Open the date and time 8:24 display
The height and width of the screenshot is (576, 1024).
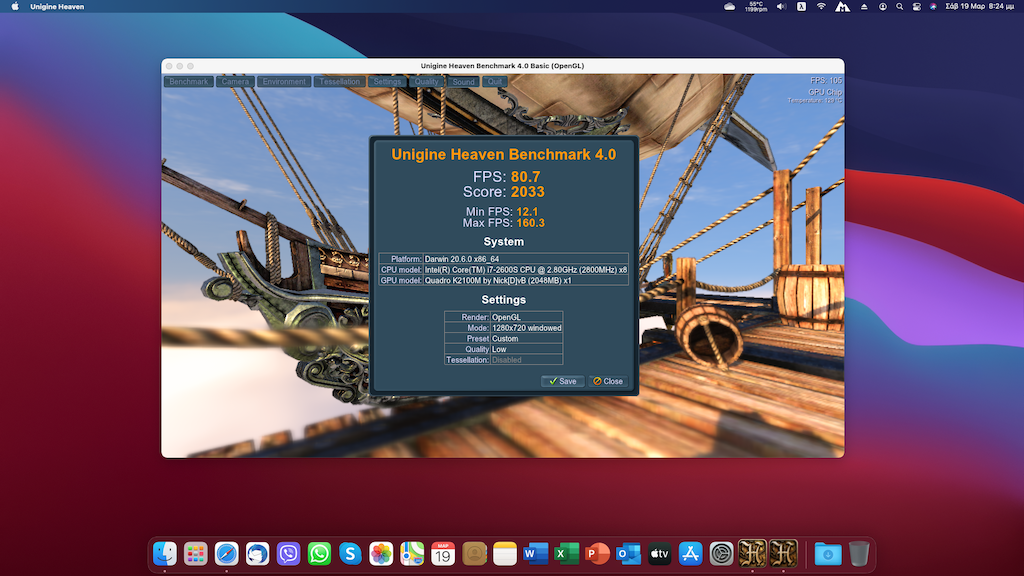(980, 7)
